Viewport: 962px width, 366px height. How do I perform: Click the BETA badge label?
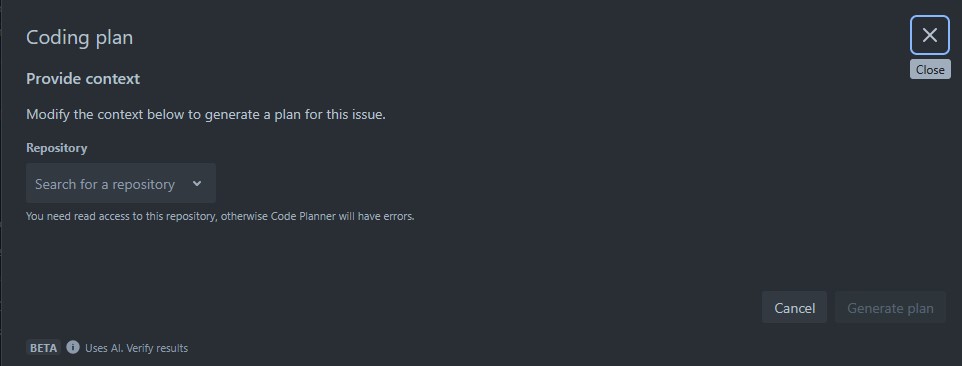tap(44, 348)
